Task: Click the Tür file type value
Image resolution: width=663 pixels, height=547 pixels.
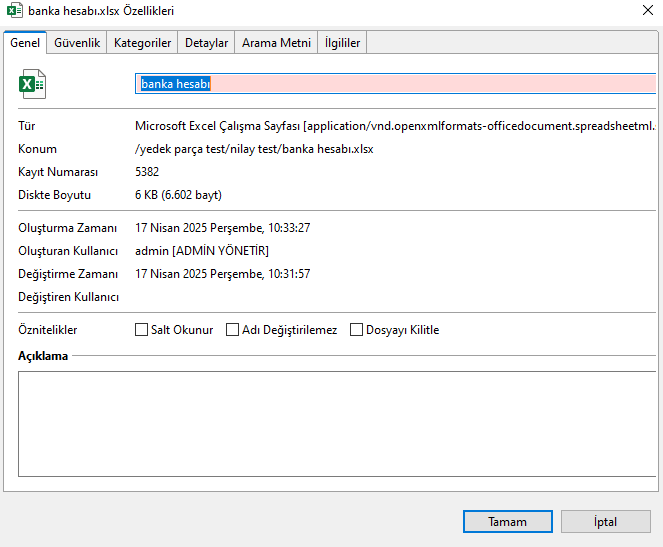Action: coord(394,126)
